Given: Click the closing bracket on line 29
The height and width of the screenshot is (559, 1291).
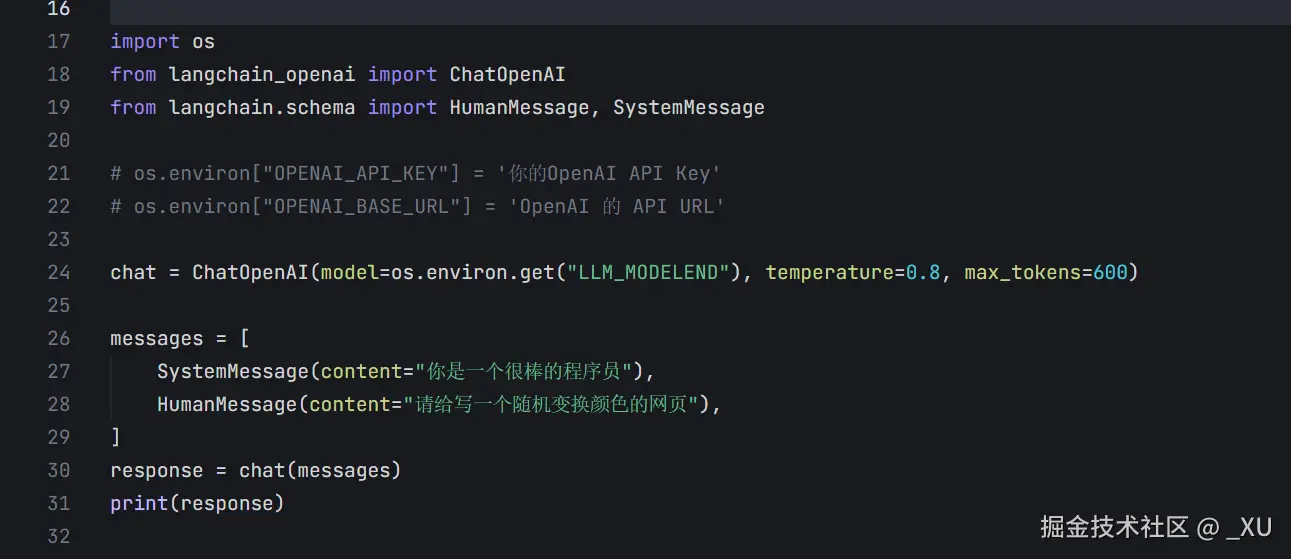Looking at the screenshot, I should (x=116, y=438).
